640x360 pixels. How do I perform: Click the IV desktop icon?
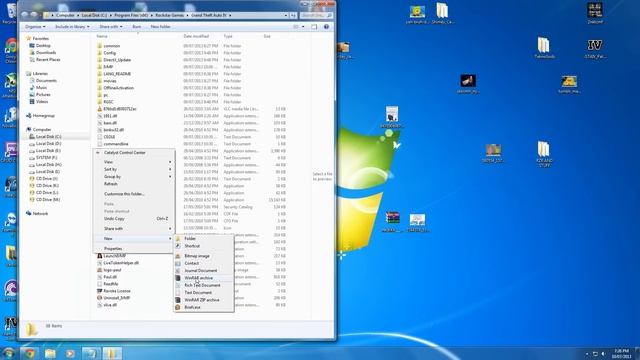[595, 48]
